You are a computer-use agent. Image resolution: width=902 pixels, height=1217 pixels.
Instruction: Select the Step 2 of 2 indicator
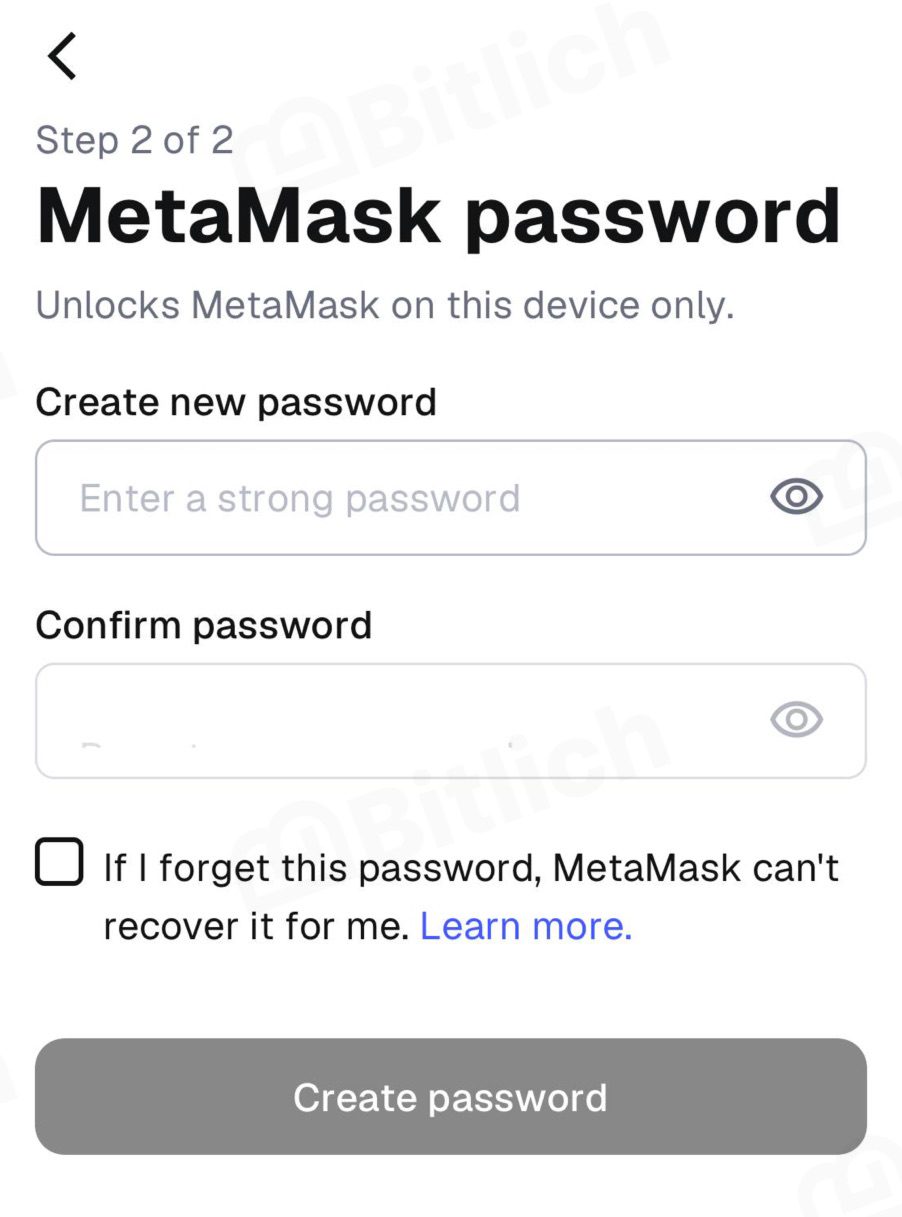point(135,140)
